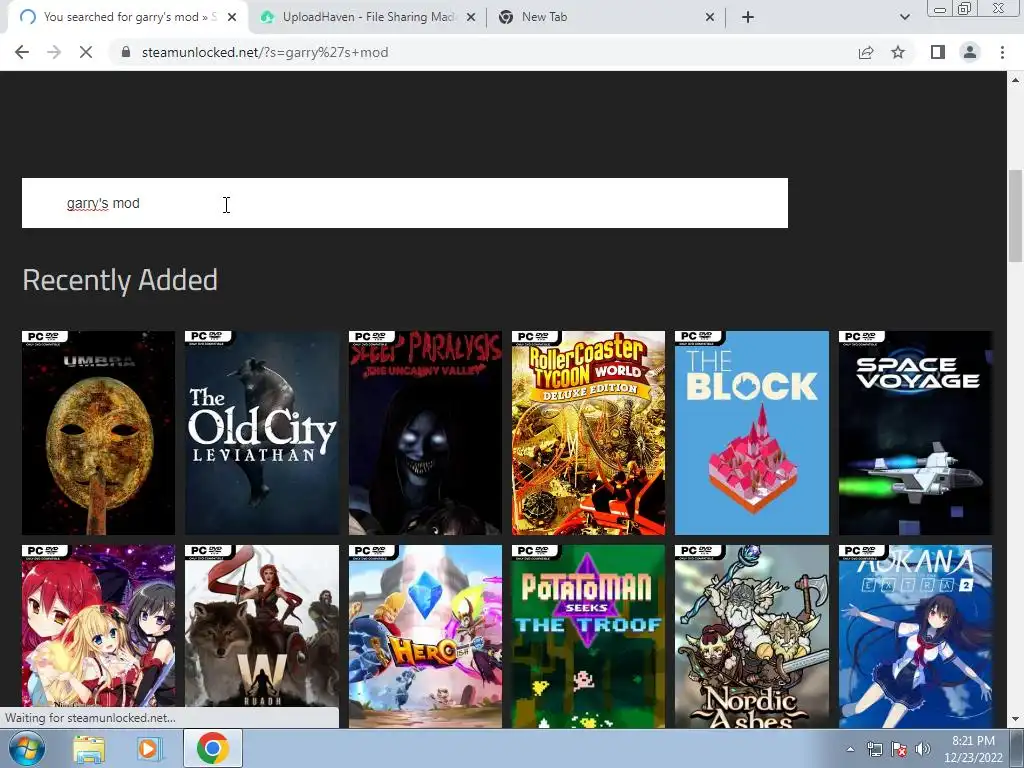Image resolution: width=1024 pixels, height=768 pixels.
Task: Click the scrollbar down arrow
Action: [1015, 720]
